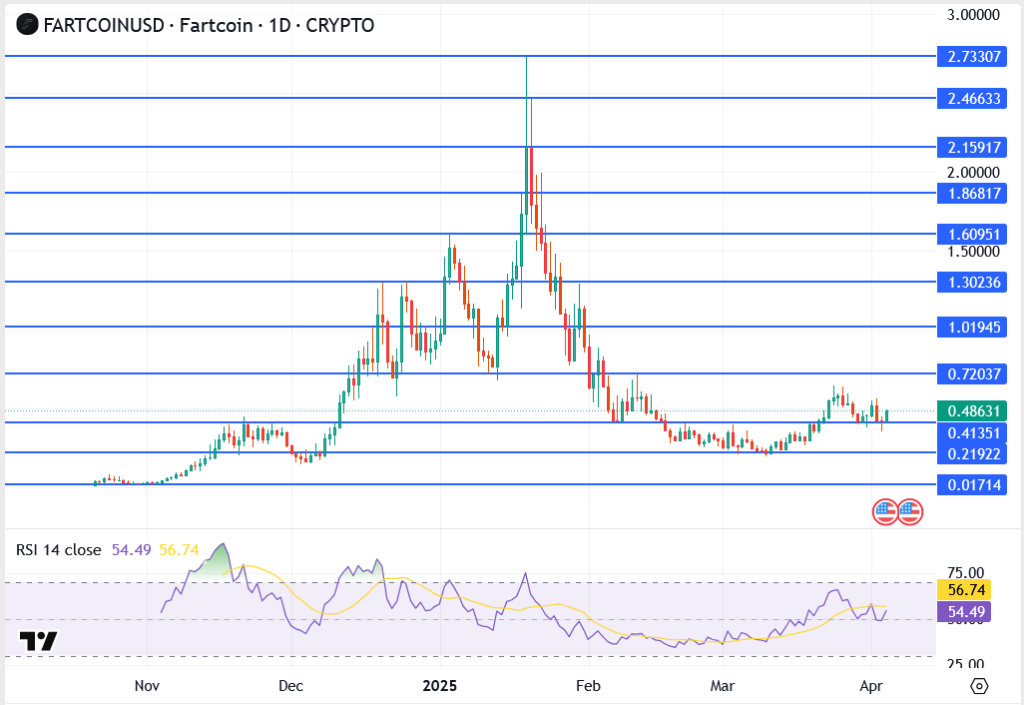1024x705 pixels.
Task: Click the 2025 label on time axis
Action: [439, 686]
